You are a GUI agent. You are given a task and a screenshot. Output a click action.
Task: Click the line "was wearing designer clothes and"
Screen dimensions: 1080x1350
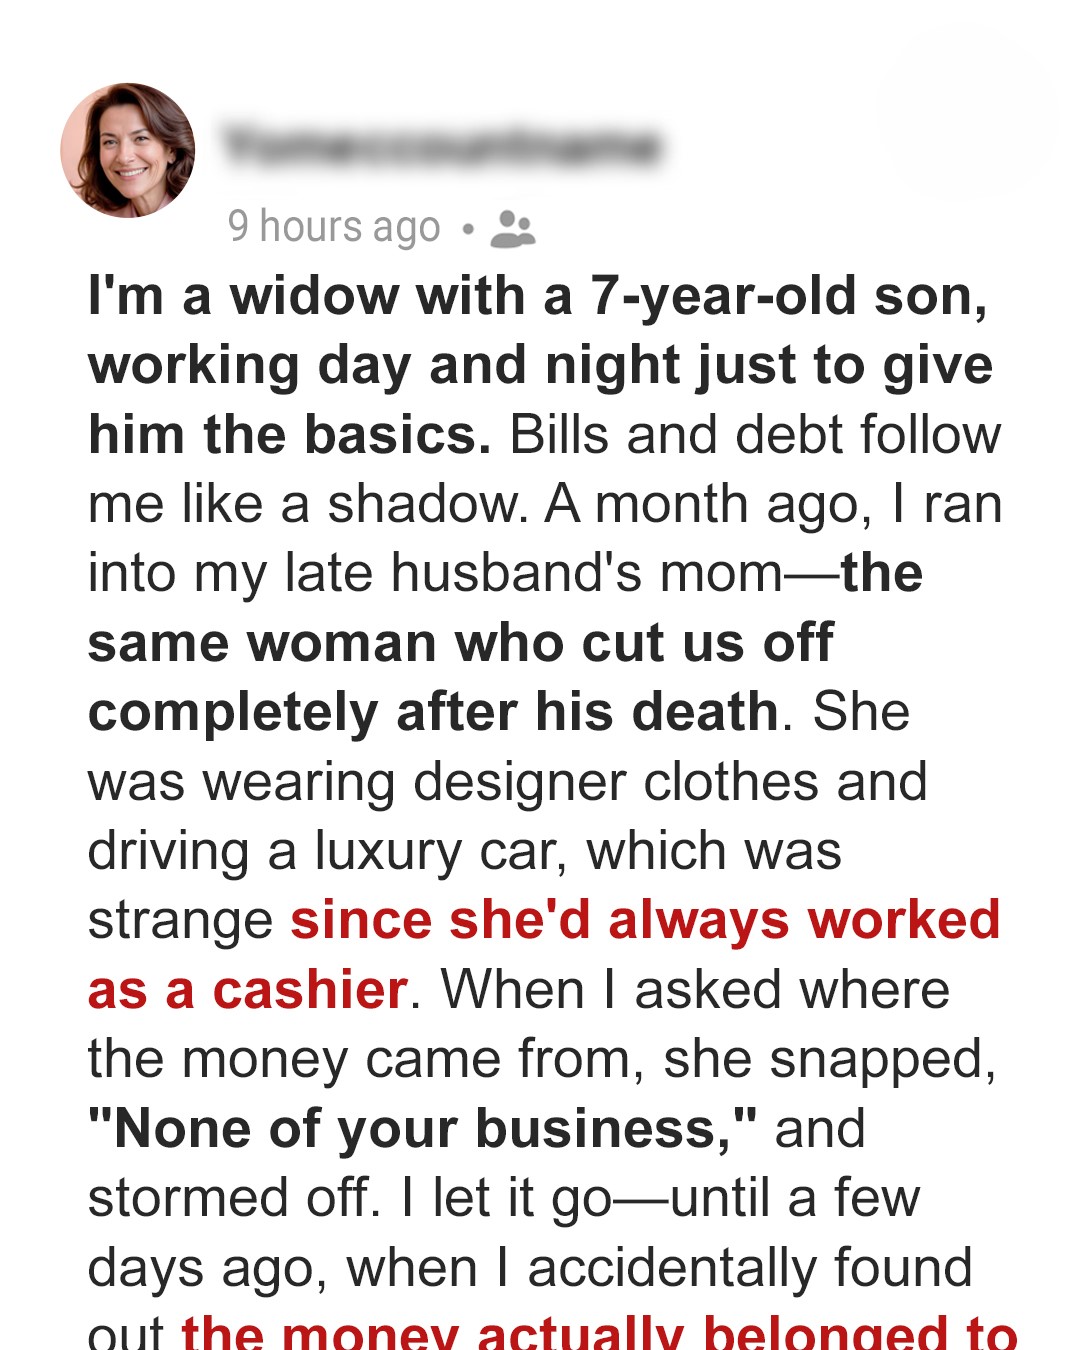(507, 782)
